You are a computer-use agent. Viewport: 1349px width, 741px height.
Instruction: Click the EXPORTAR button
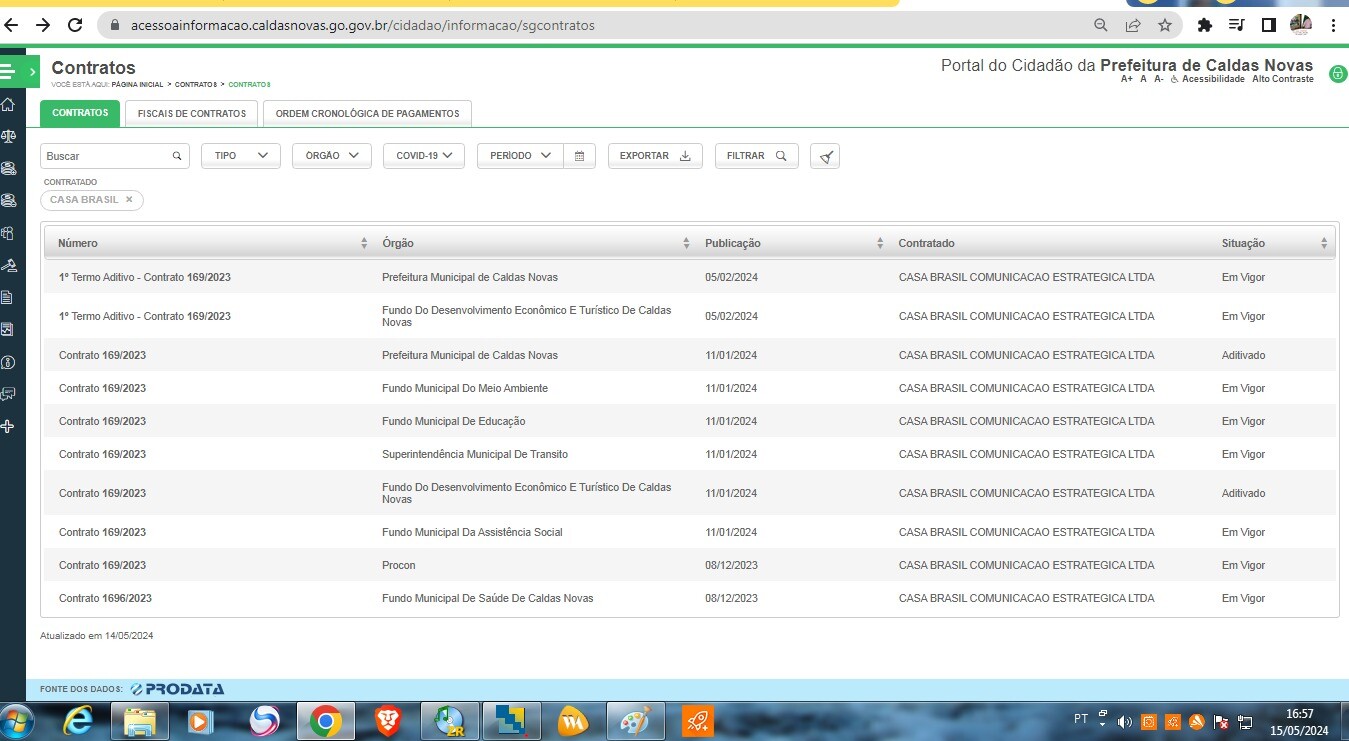coord(655,156)
